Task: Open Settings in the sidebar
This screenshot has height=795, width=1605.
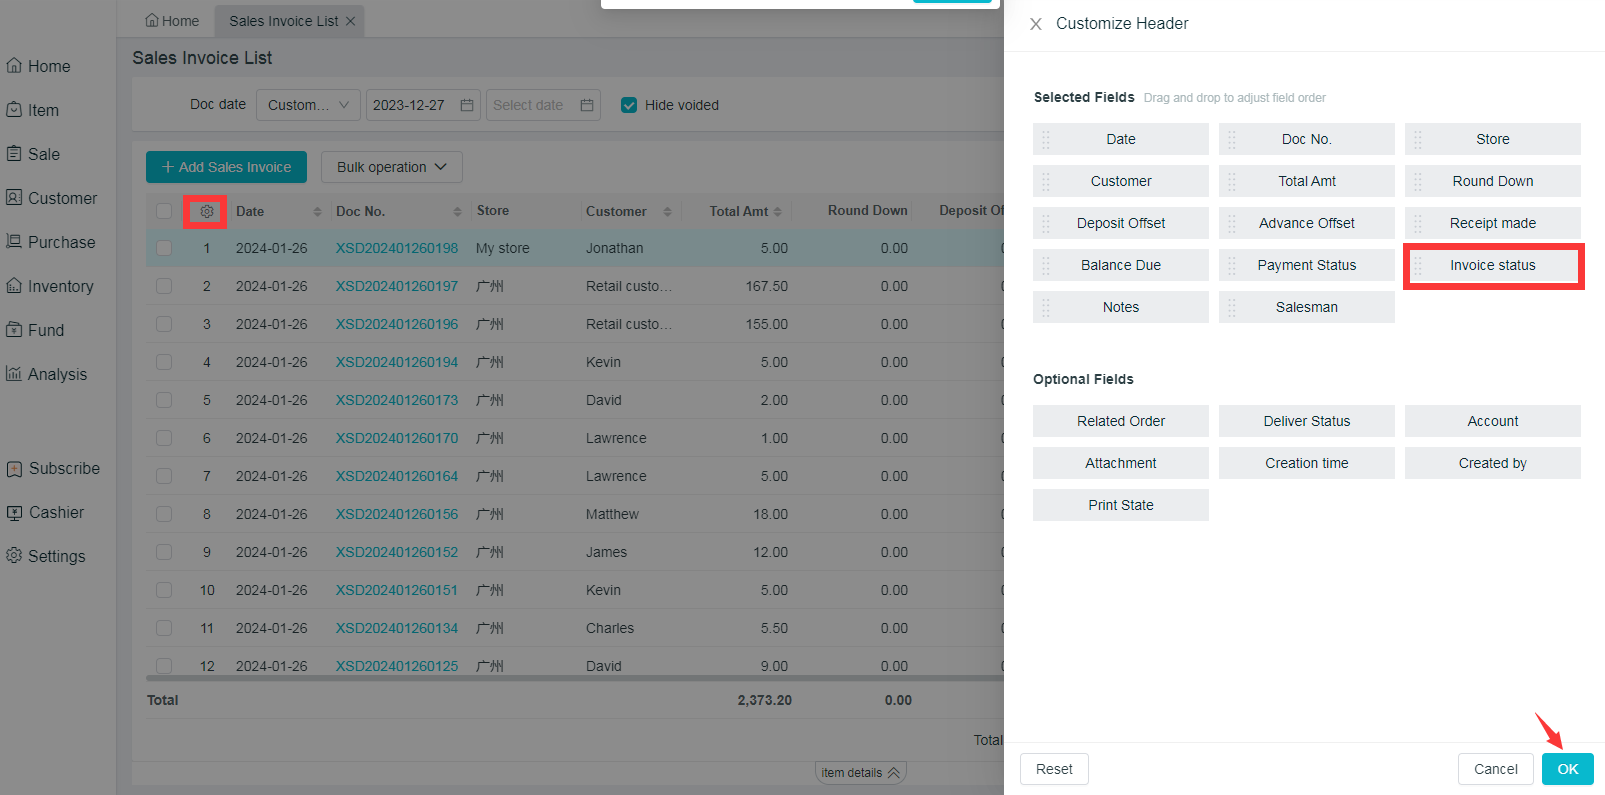Action: point(47,557)
